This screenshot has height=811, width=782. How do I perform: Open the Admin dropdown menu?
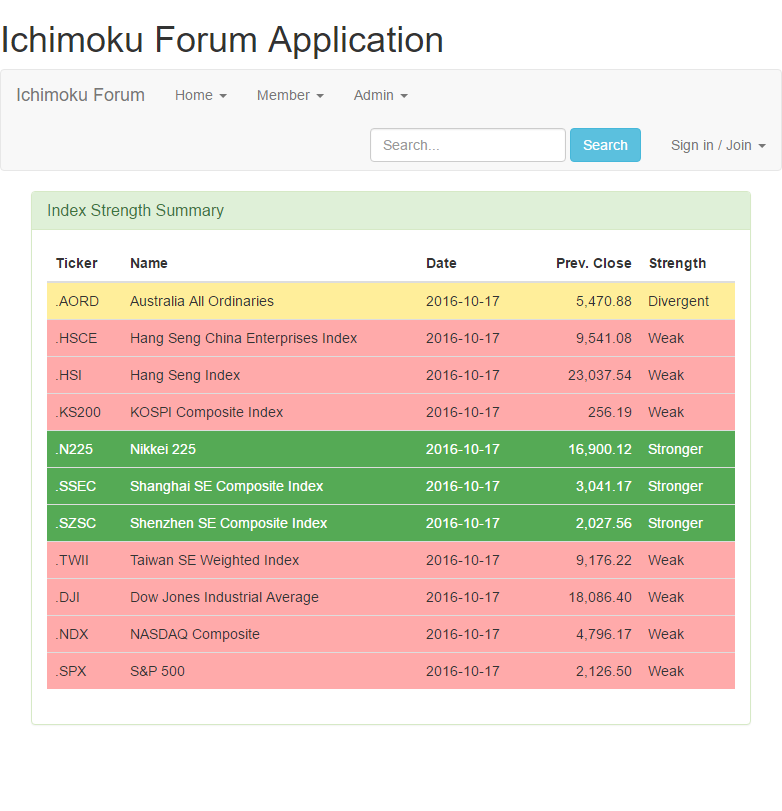pyautogui.click(x=380, y=95)
